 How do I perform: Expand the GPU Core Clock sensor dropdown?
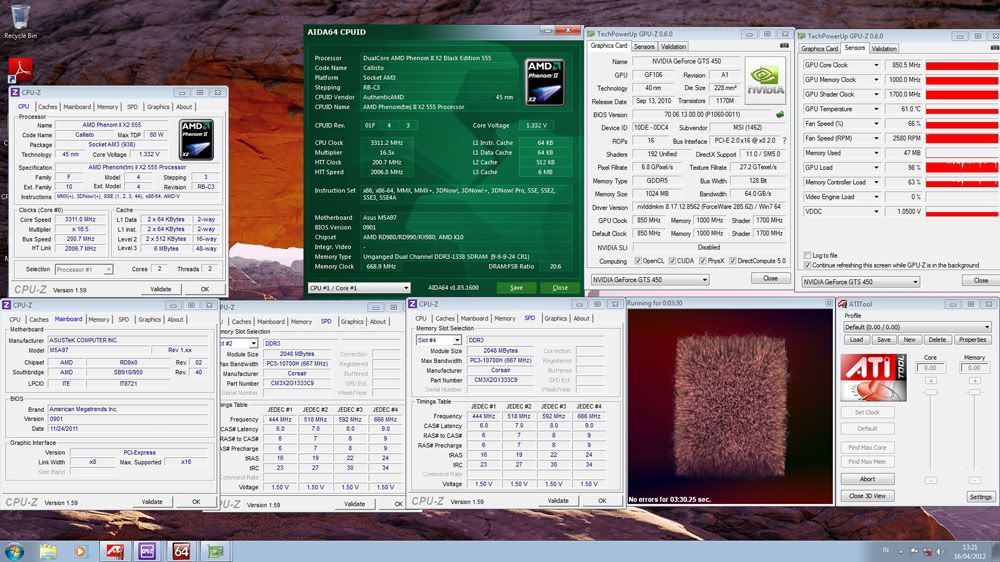[x=876, y=65]
